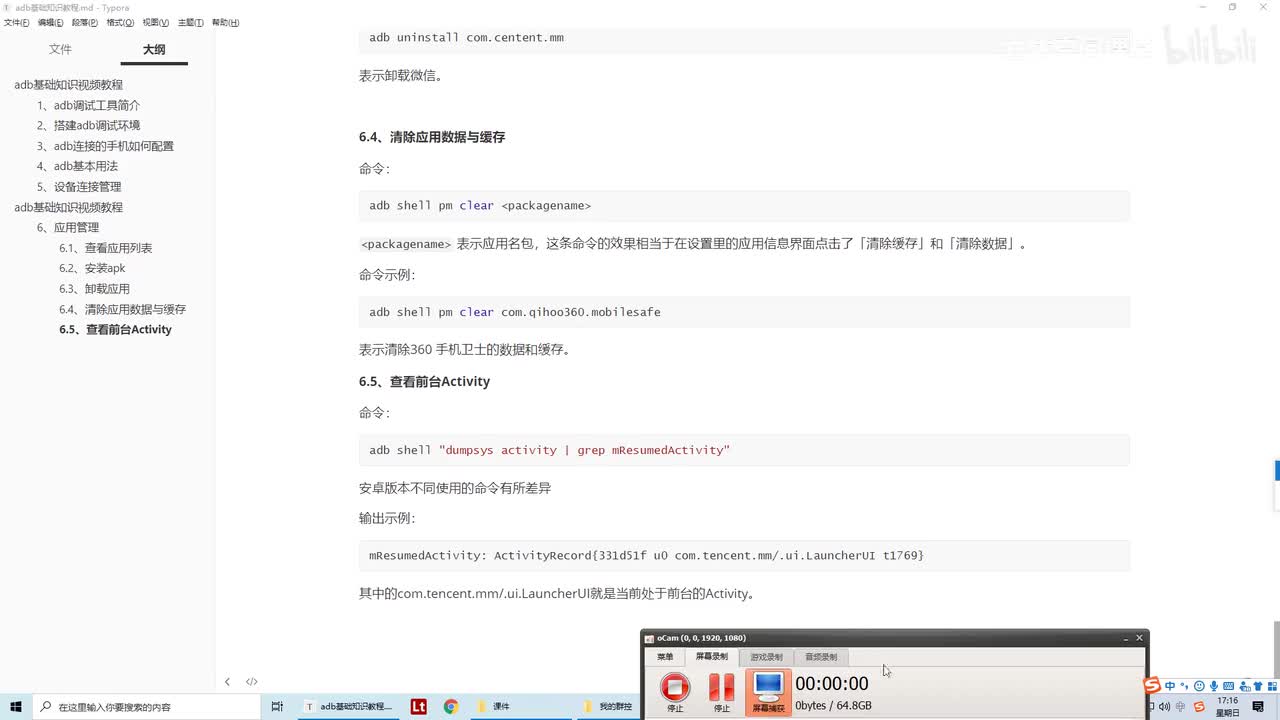This screenshot has width=1280, height=720.
Task: Open the 帮助(H) menu
Action: 225,22
